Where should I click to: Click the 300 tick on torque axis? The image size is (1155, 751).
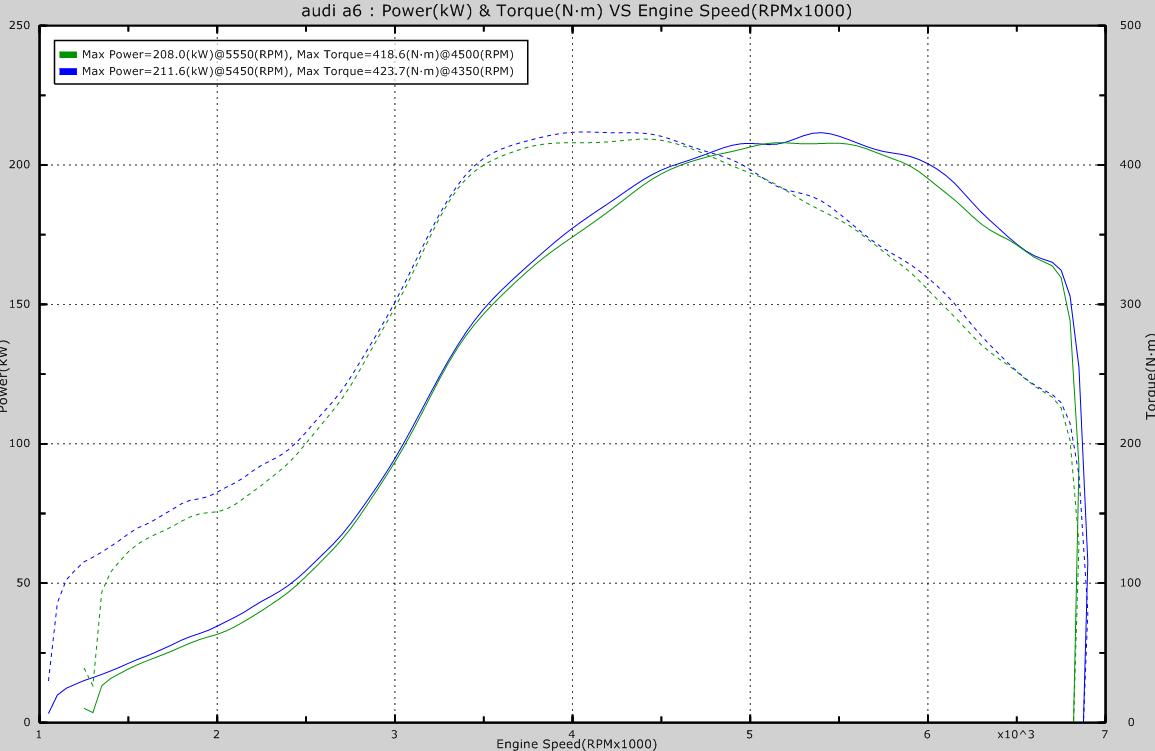click(1131, 304)
